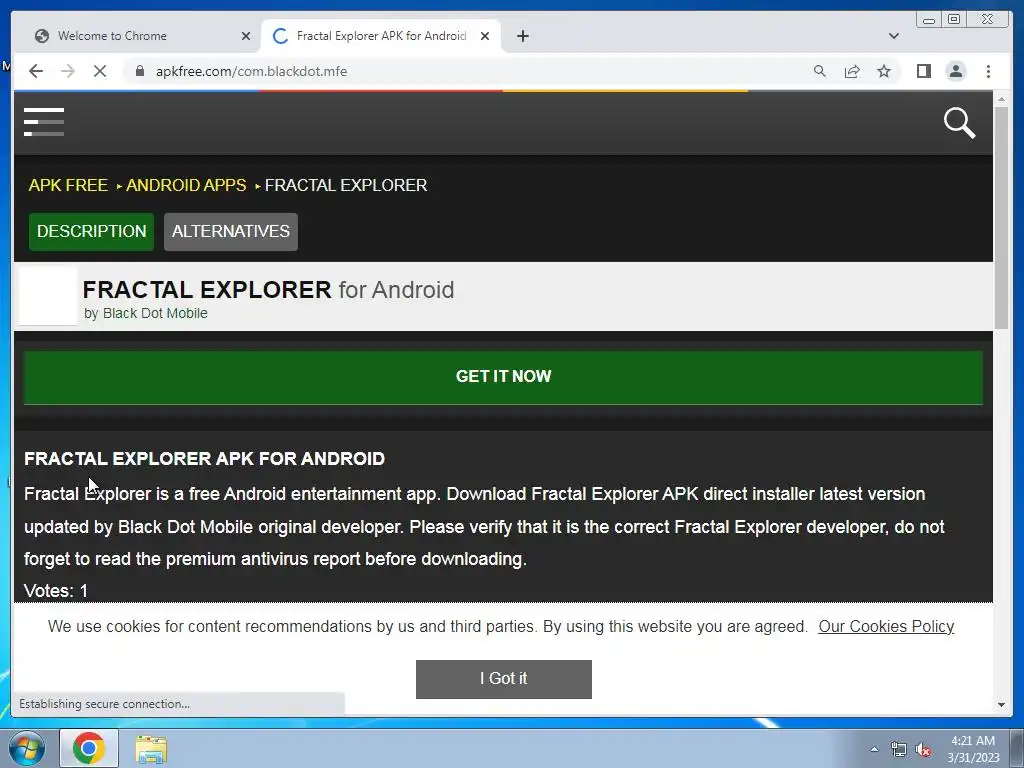The width and height of the screenshot is (1024, 768).
Task: Click the muted volume tray icon
Action: pyautogui.click(x=923, y=749)
